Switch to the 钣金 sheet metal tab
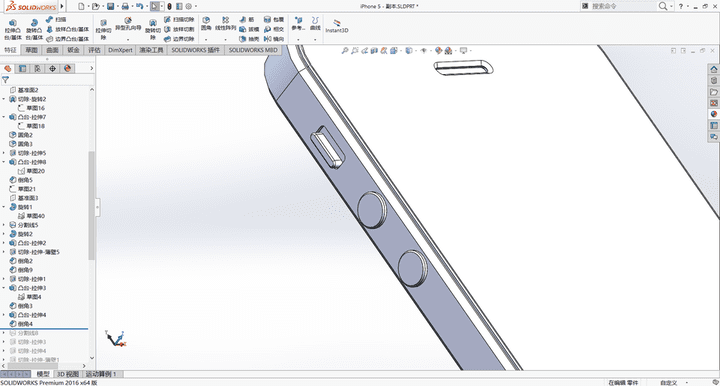The width and height of the screenshot is (720, 386). click(73, 50)
